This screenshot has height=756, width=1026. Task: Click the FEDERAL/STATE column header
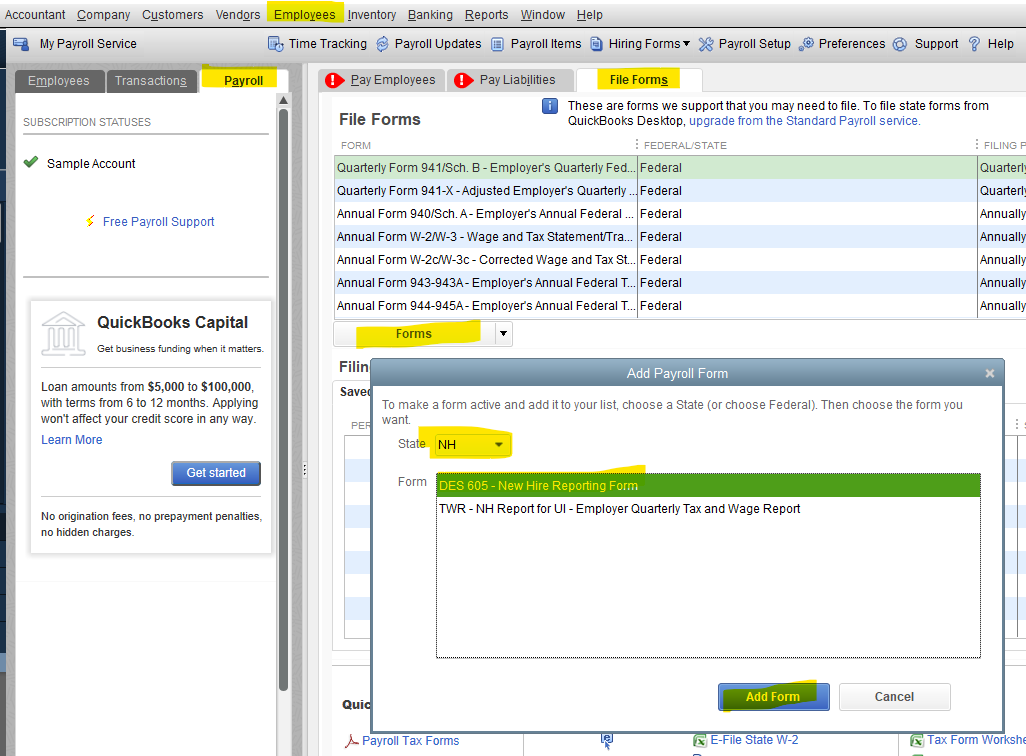685,145
